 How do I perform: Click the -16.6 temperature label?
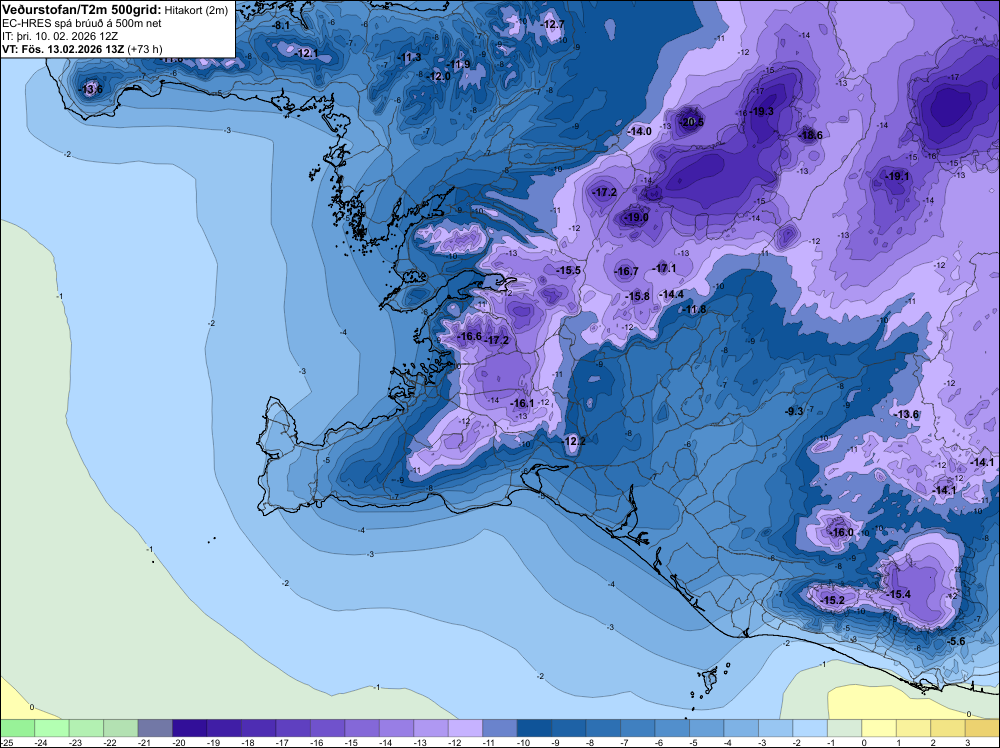(x=470, y=337)
